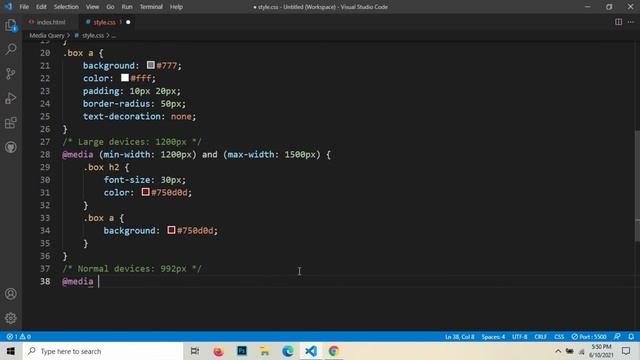This screenshot has height=360, width=640.
Task: Open the Help menu
Action: point(176,7)
